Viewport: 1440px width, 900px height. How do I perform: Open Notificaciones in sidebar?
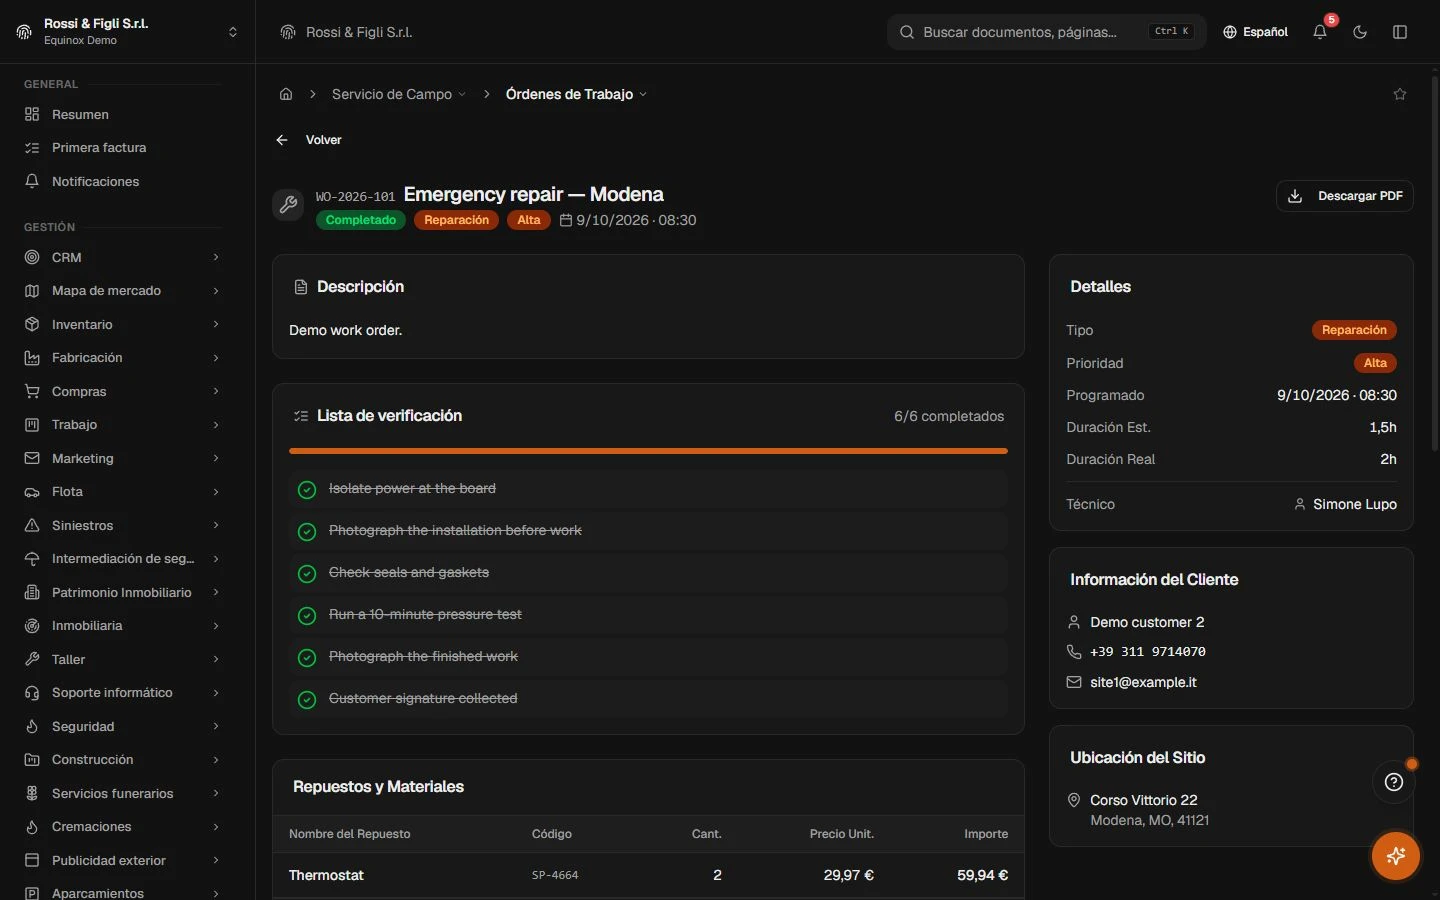click(x=123, y=181)
